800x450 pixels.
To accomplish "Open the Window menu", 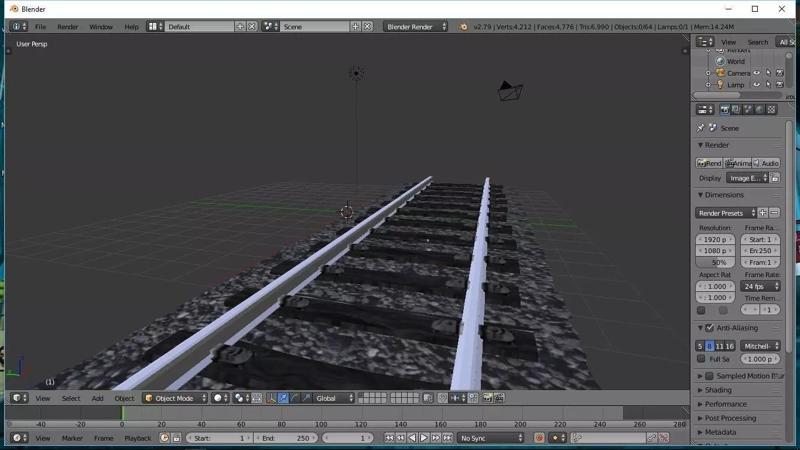I will coord(101,27).
